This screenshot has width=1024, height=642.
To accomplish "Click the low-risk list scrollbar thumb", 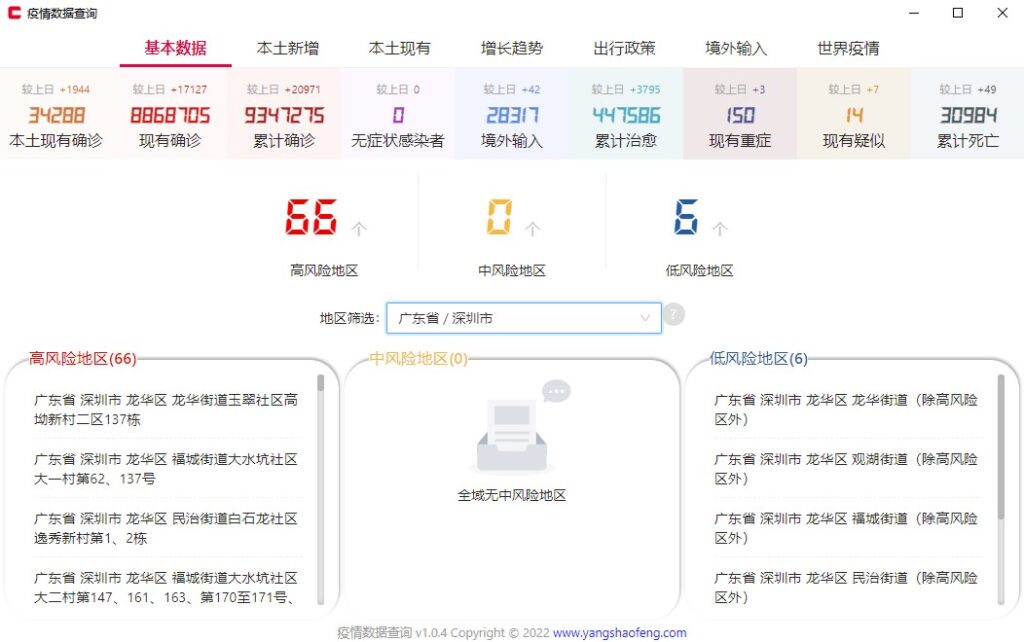I will point(1000,447).
